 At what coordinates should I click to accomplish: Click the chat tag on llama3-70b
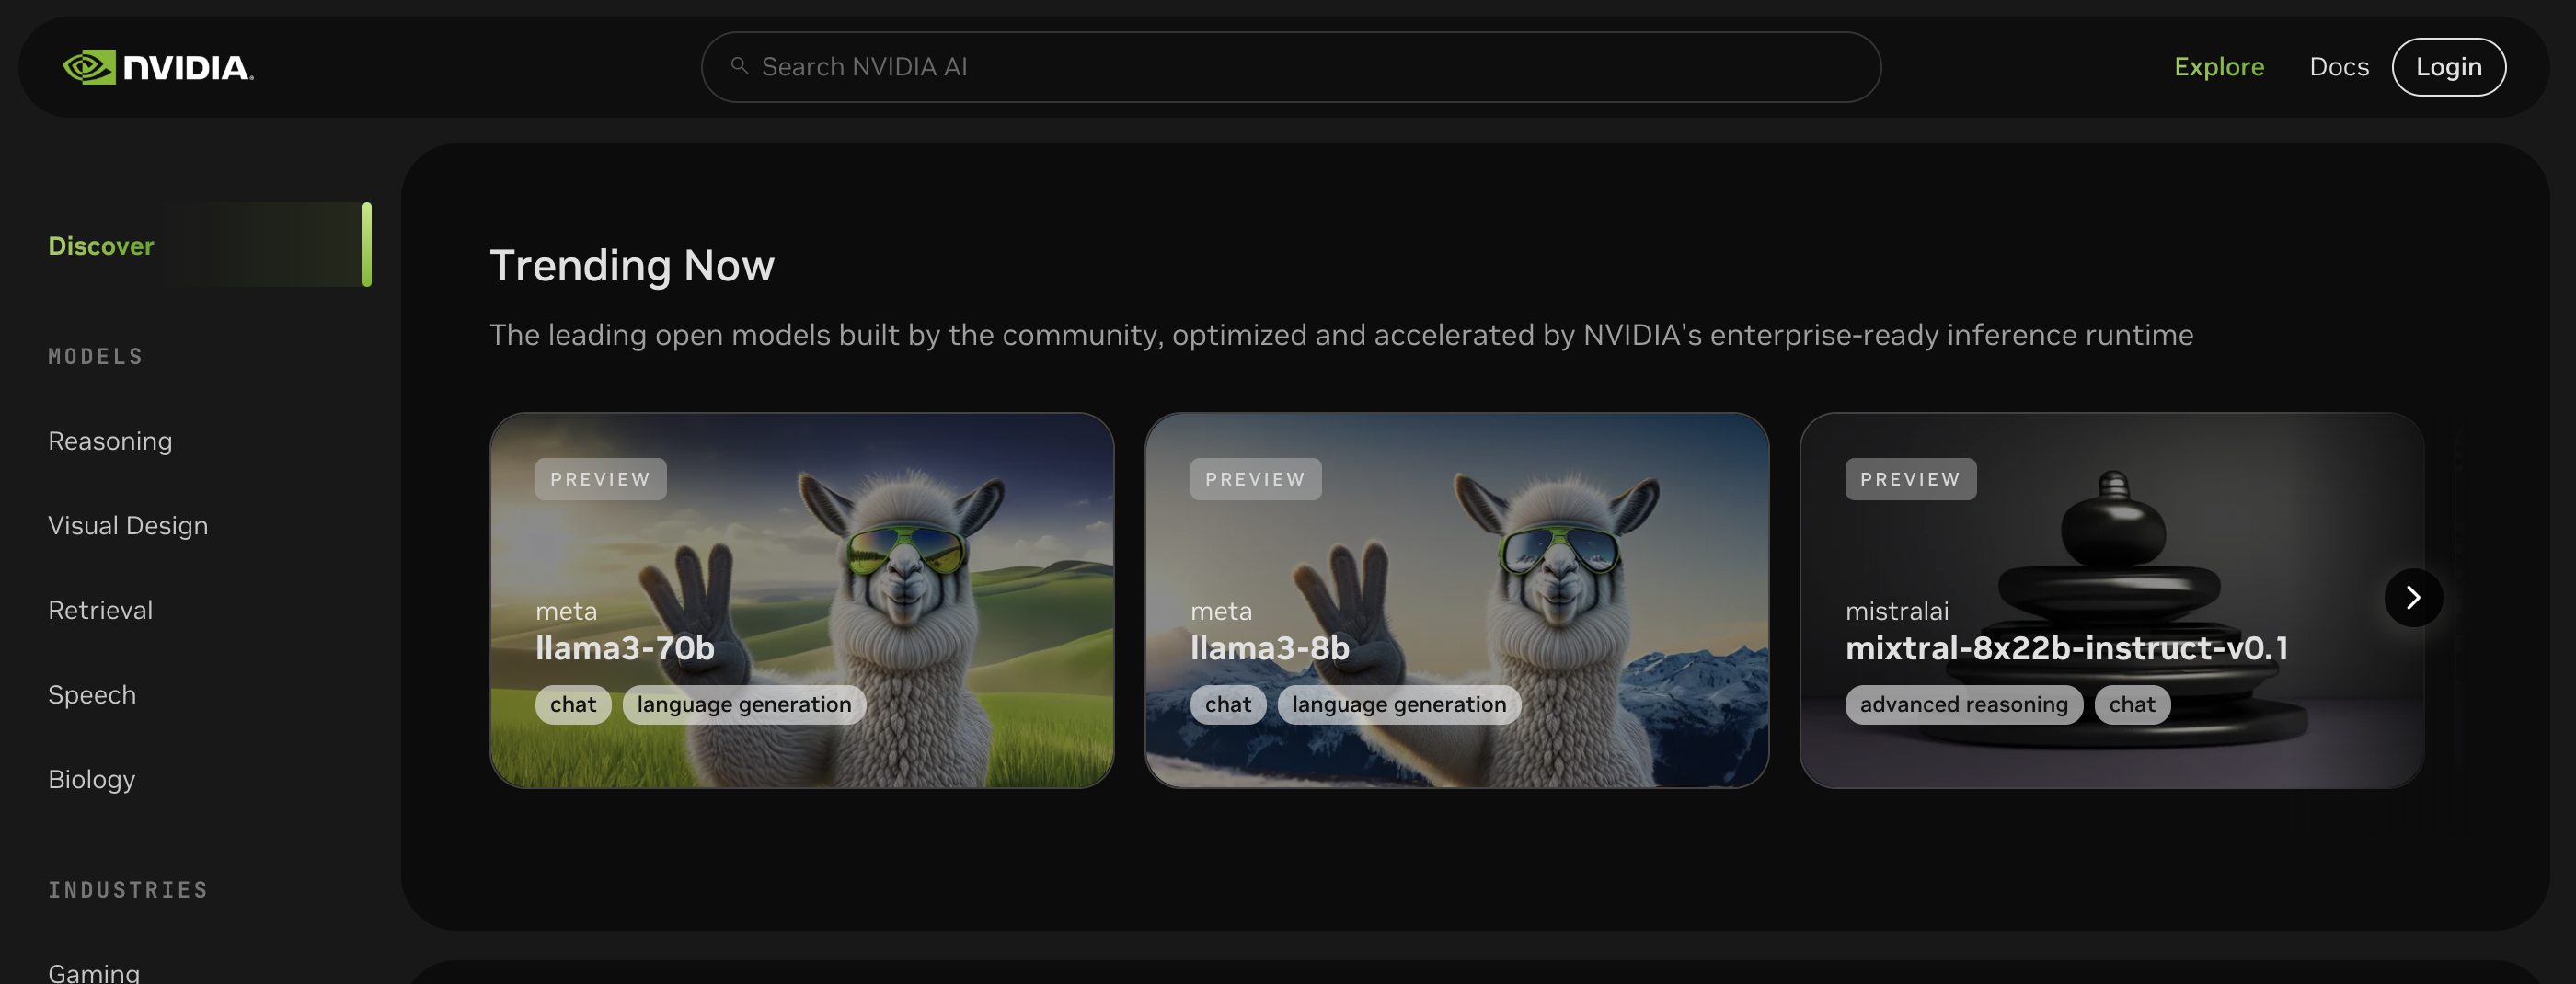click(573, 704)
